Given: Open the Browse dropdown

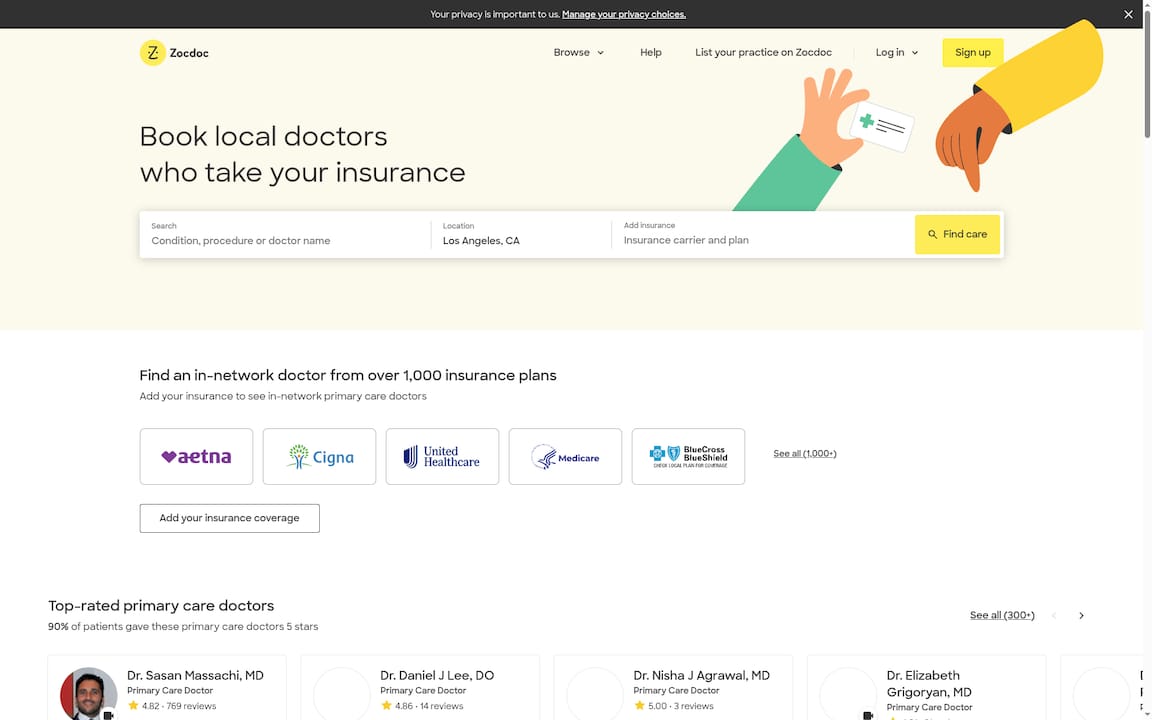Looking at the screenshot, I should (x=578, y=52).
